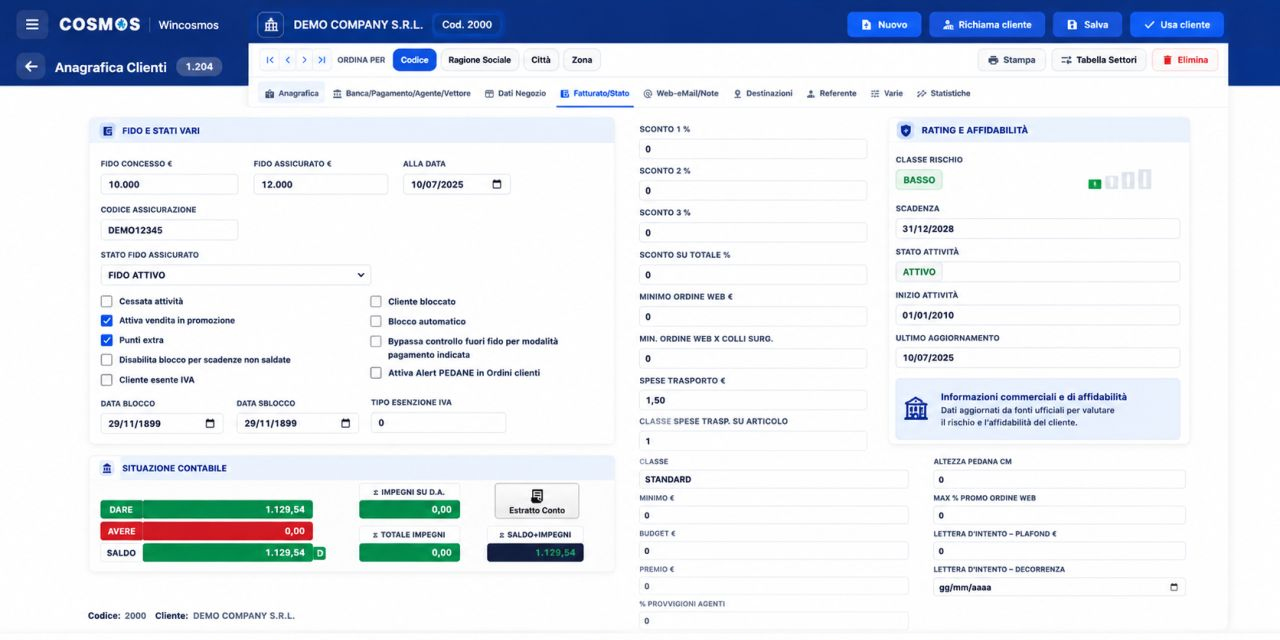This screenshot has height=640, width=1280.
Task: Click the Fido e Stati Vari header icon
Action: 108,131
